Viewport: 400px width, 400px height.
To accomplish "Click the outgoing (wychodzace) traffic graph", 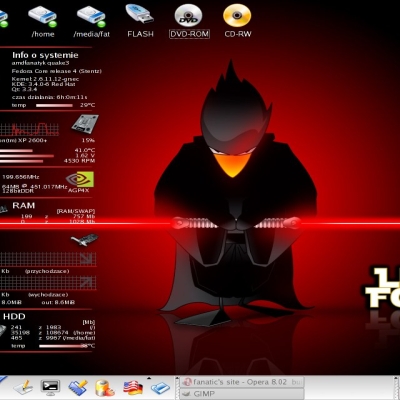I will tap(48, 283).
